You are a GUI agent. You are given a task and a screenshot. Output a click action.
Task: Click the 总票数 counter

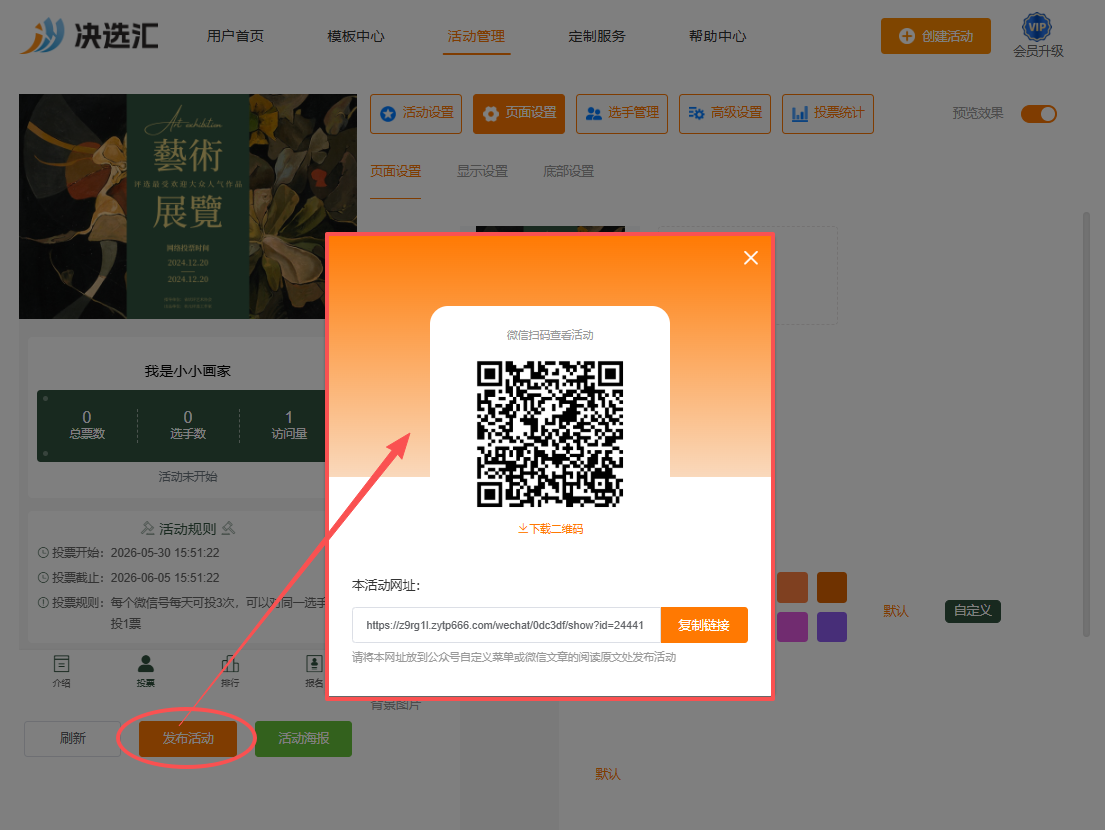[x=87, y=425]
